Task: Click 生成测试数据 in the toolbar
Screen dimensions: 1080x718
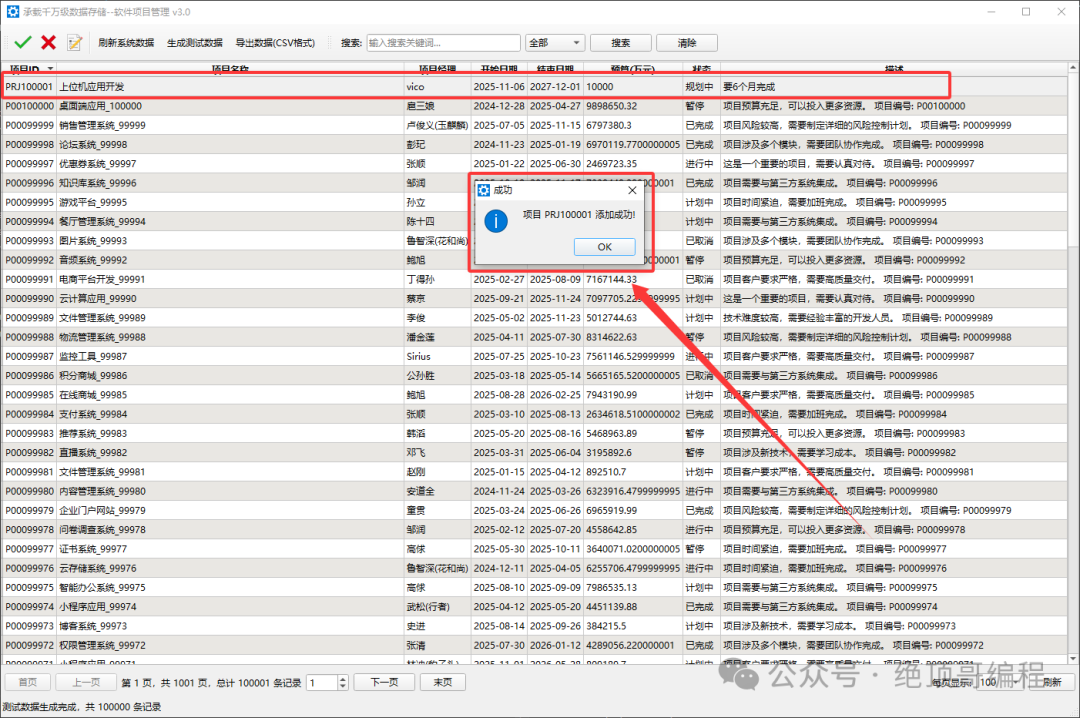Action: coord(195,43)
